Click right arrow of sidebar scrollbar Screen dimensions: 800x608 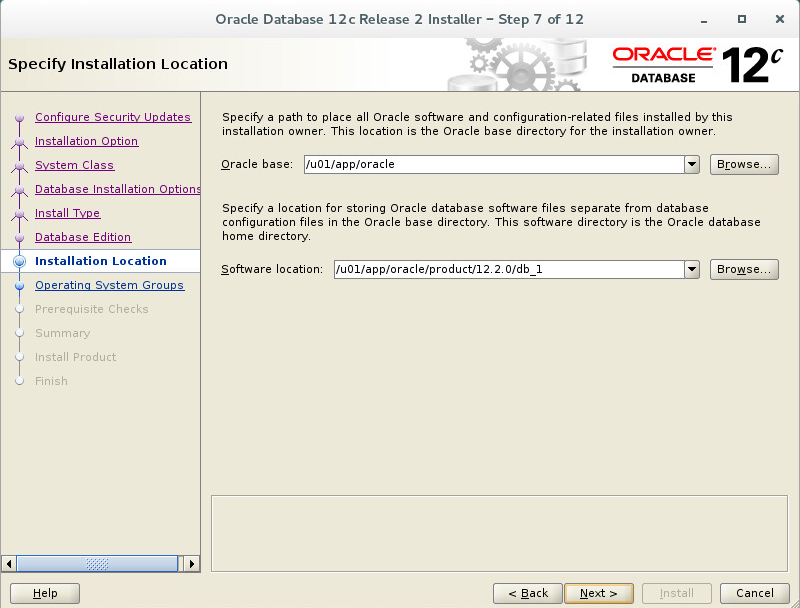[x=192, y=564]
